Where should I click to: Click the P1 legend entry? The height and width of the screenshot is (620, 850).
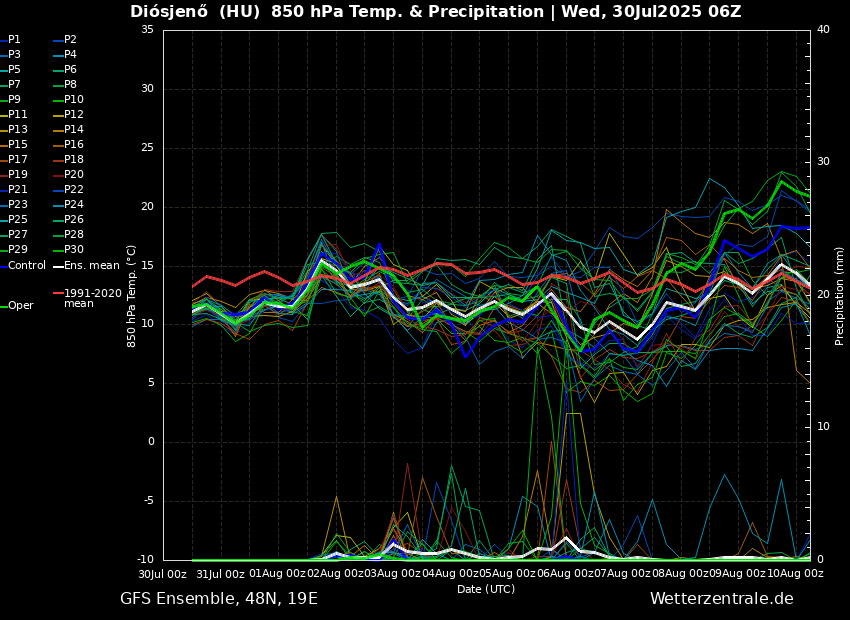coord(14,40)
